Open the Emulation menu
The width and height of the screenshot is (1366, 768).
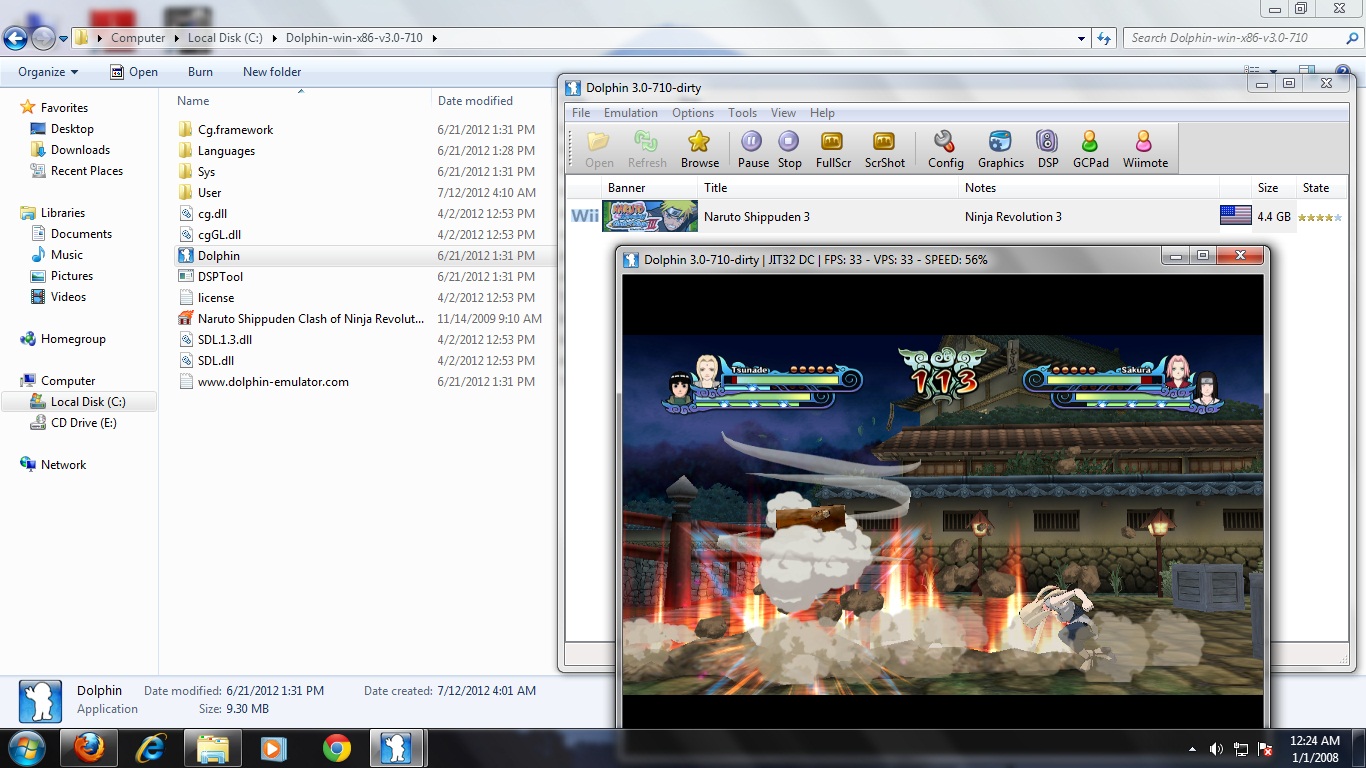[x=630, y=113]
